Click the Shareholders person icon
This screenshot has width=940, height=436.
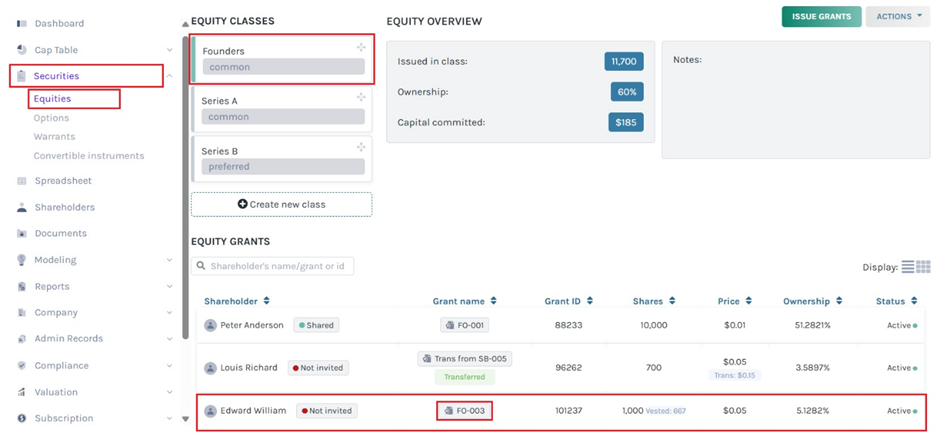coord(22,208)
